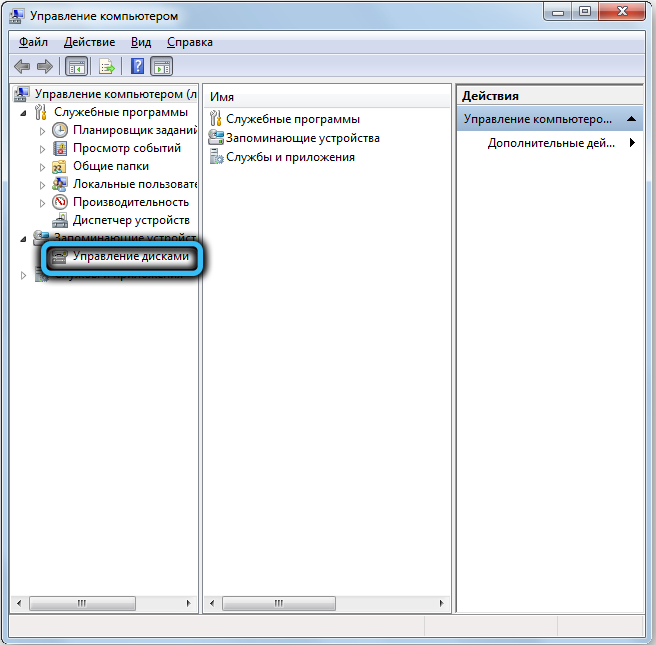Click the tree pane horizontal scrollbar thumb
This screenshot has height=645, width=656.
82,603
